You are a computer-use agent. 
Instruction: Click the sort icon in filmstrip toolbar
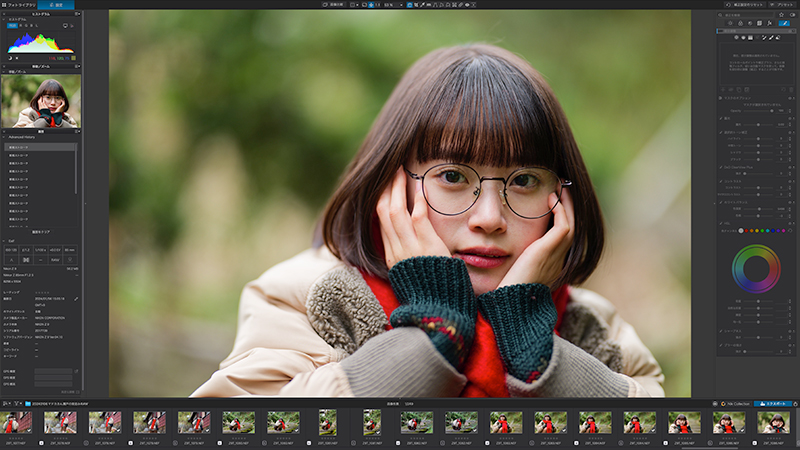click(7, 404)
